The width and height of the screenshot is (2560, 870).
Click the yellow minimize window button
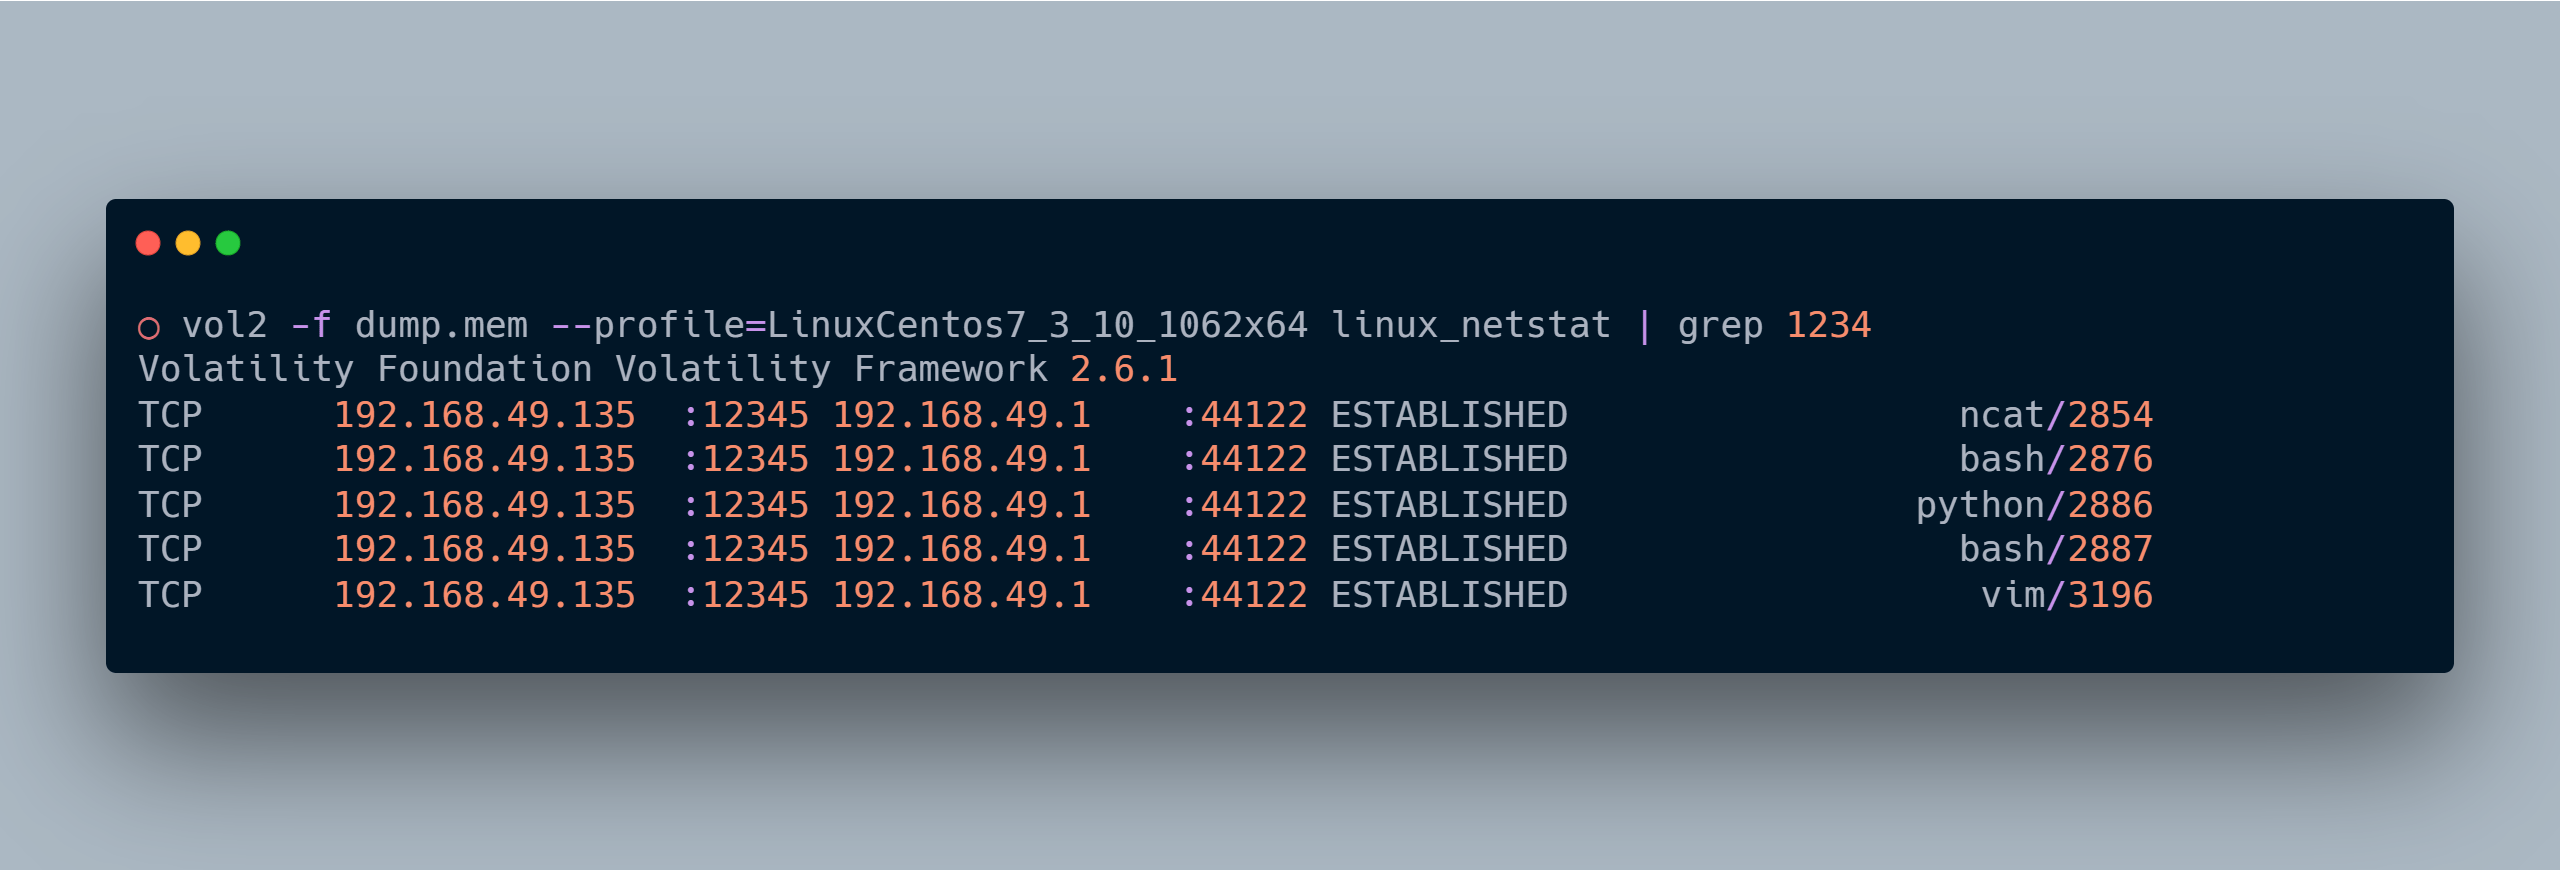[x=188, y=243]
